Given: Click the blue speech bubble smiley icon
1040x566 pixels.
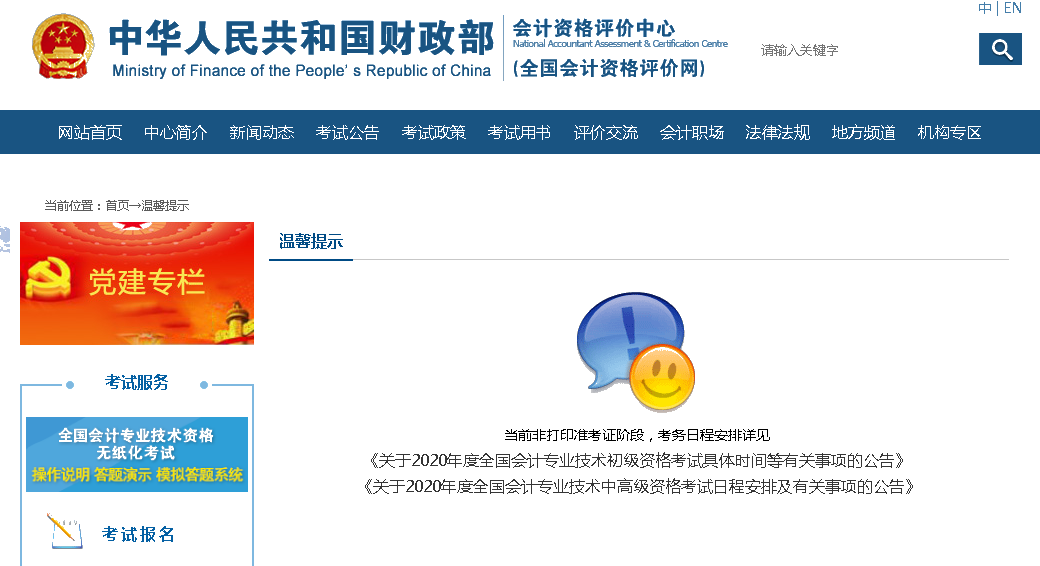Looking at the screenshot, I should click(x=635, y=352).
